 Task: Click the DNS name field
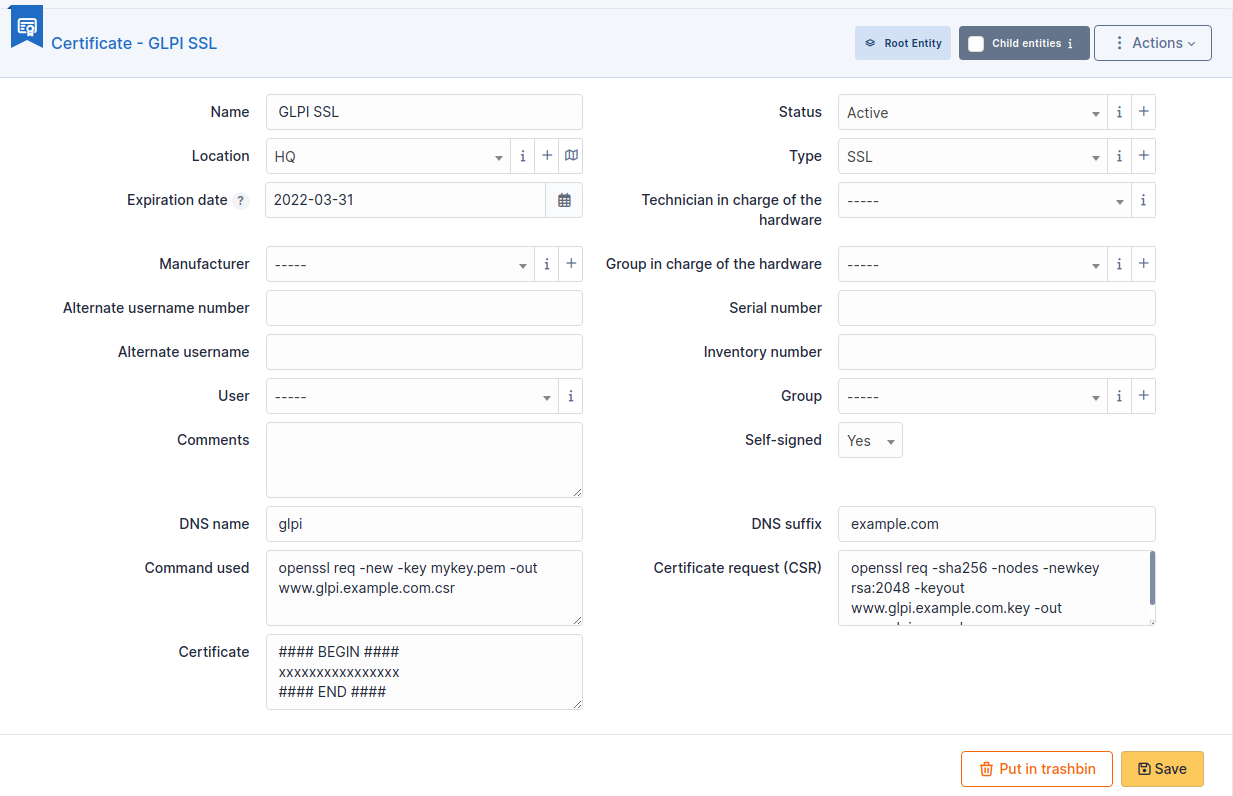[x=424, y=524]
